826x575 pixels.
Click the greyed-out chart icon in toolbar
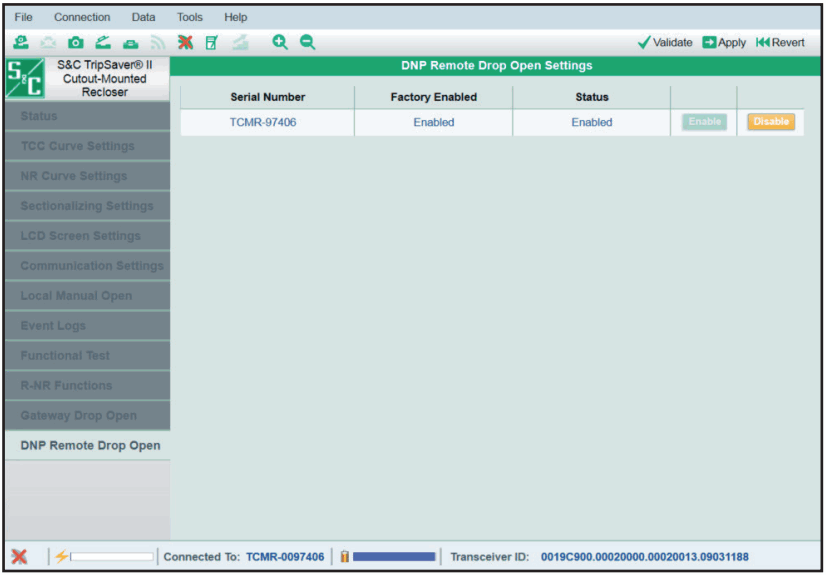coord(240,43)
